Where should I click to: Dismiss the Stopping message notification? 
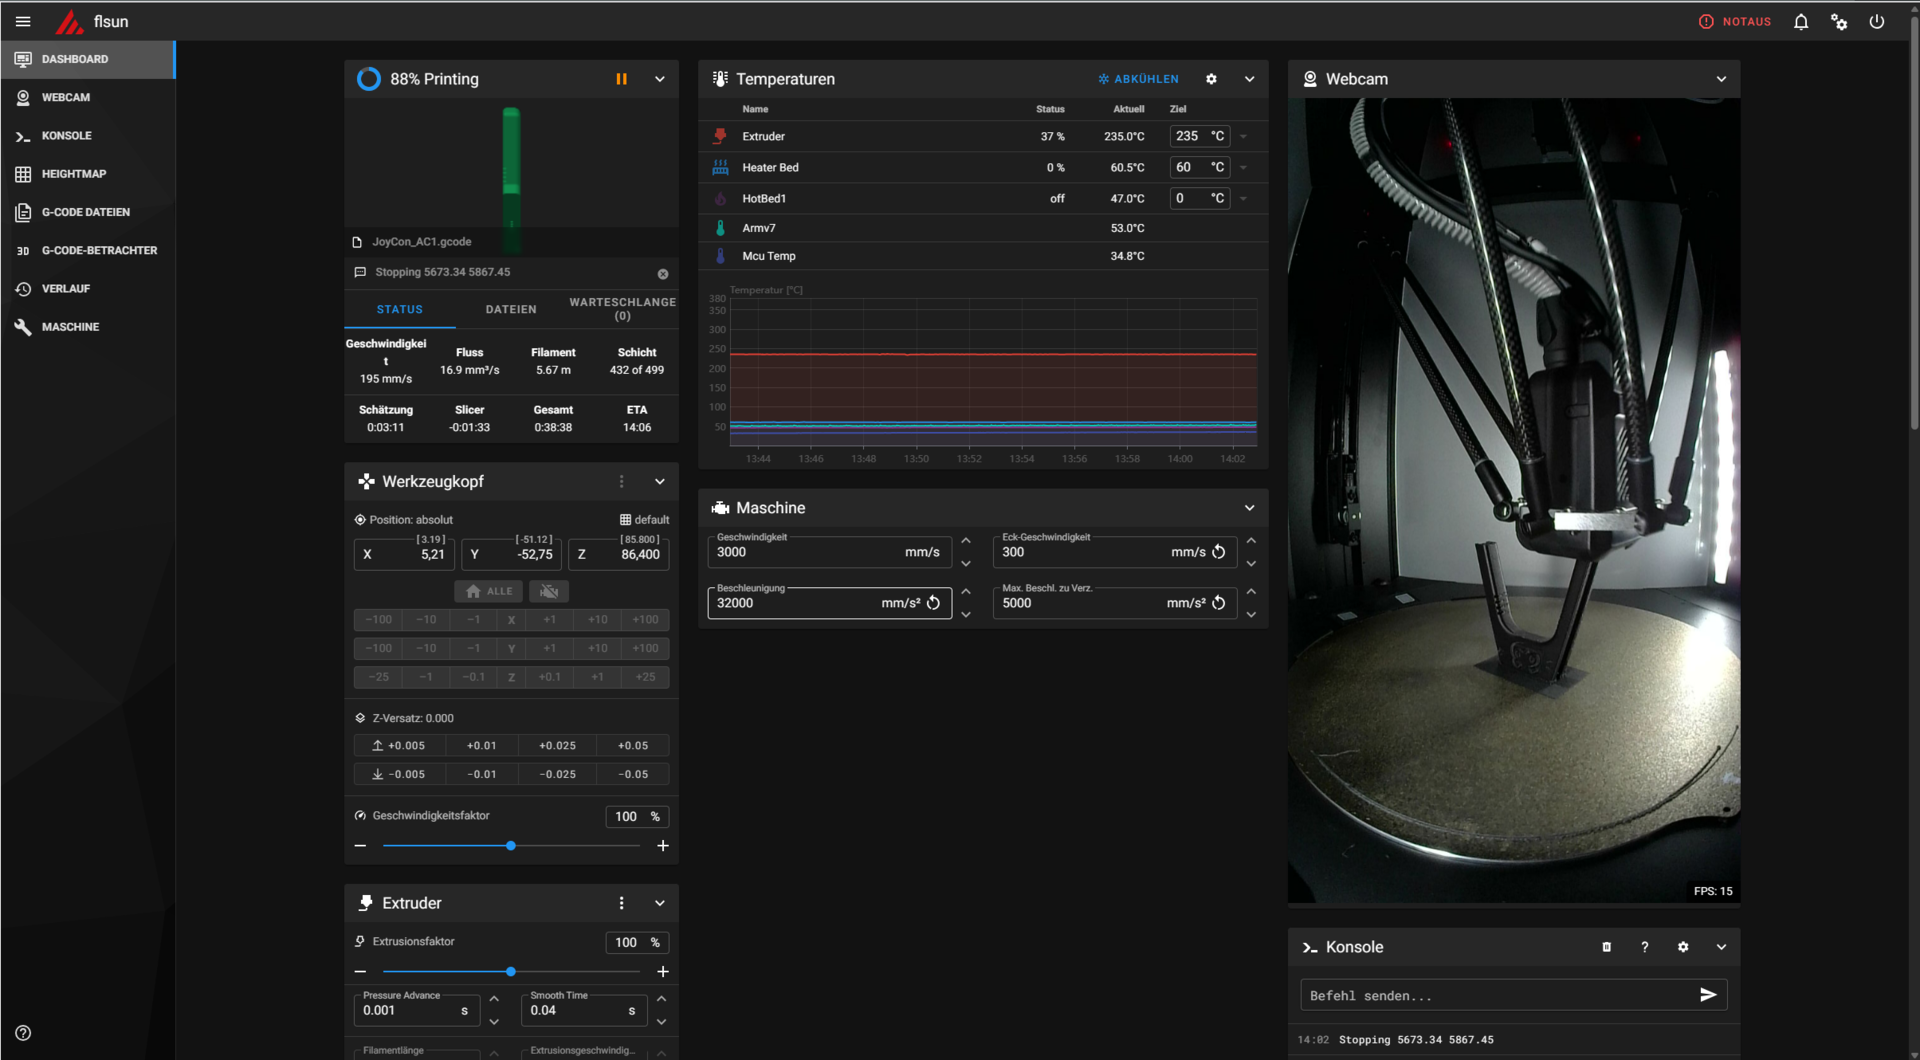(663, 273)
